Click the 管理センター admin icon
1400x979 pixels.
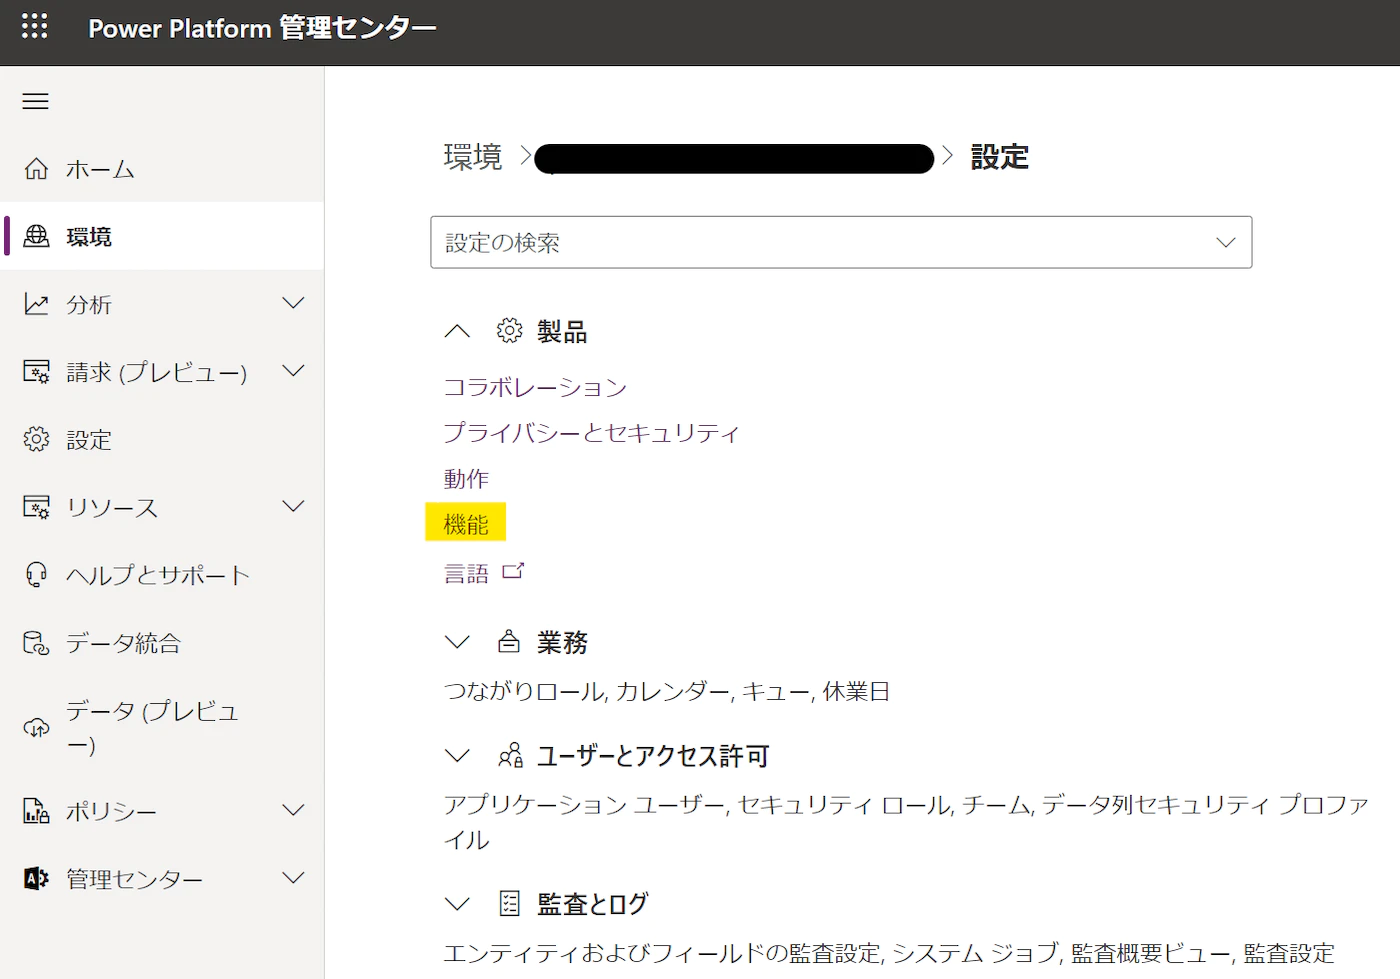tap(36, 879)
